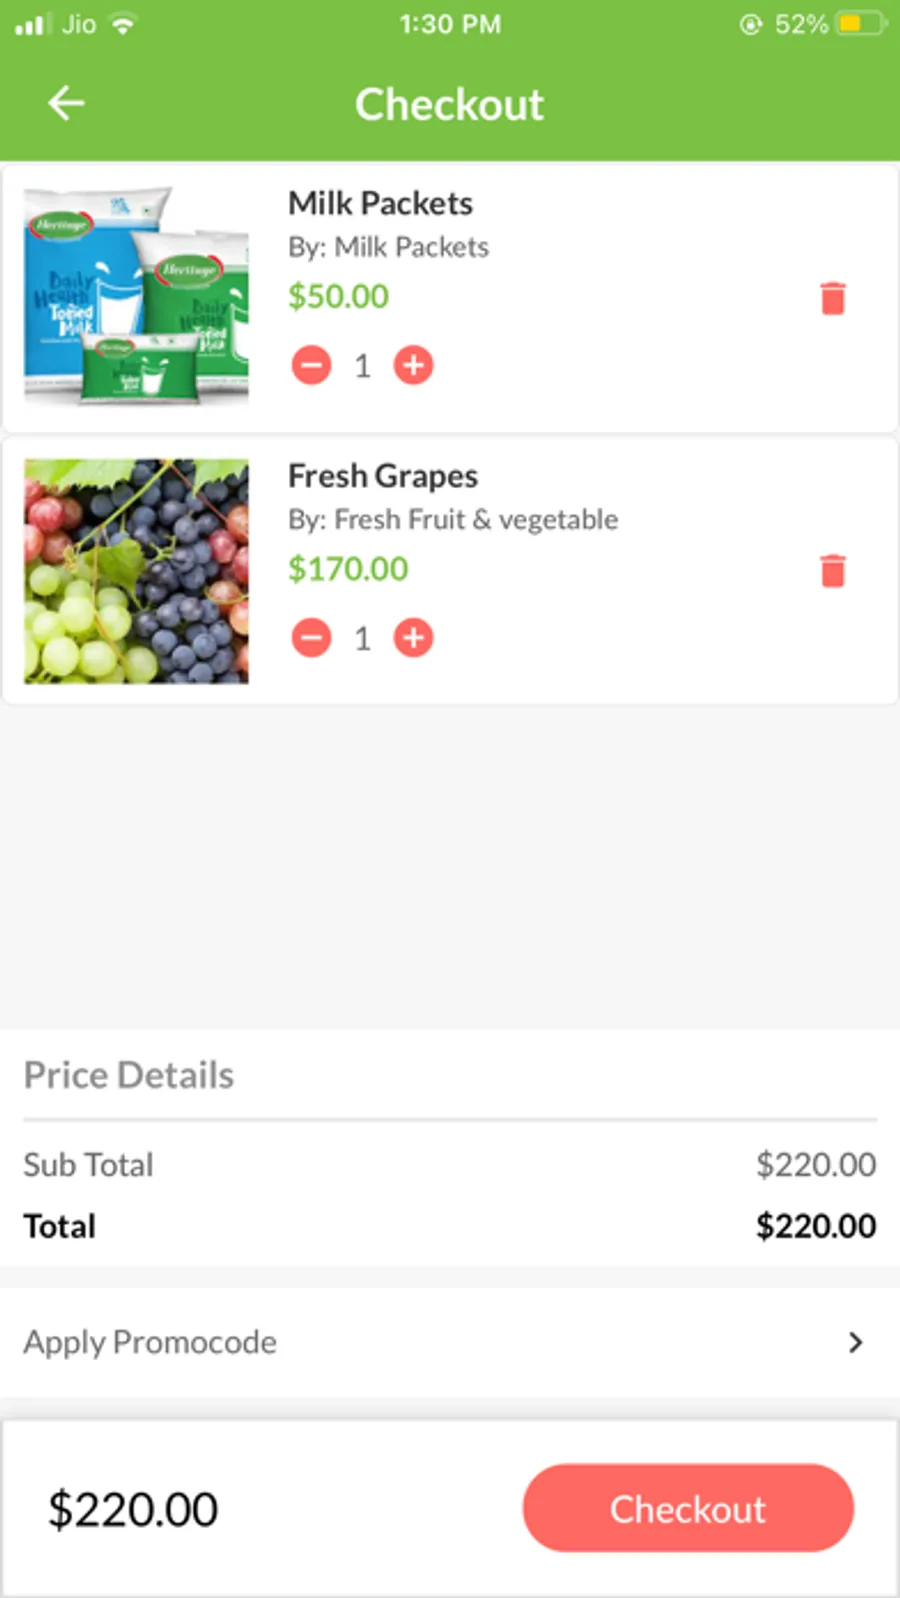Tap the $50.00 Milk Packets price
Screen dimensions: 900x1598
click(x=338, y=296)
